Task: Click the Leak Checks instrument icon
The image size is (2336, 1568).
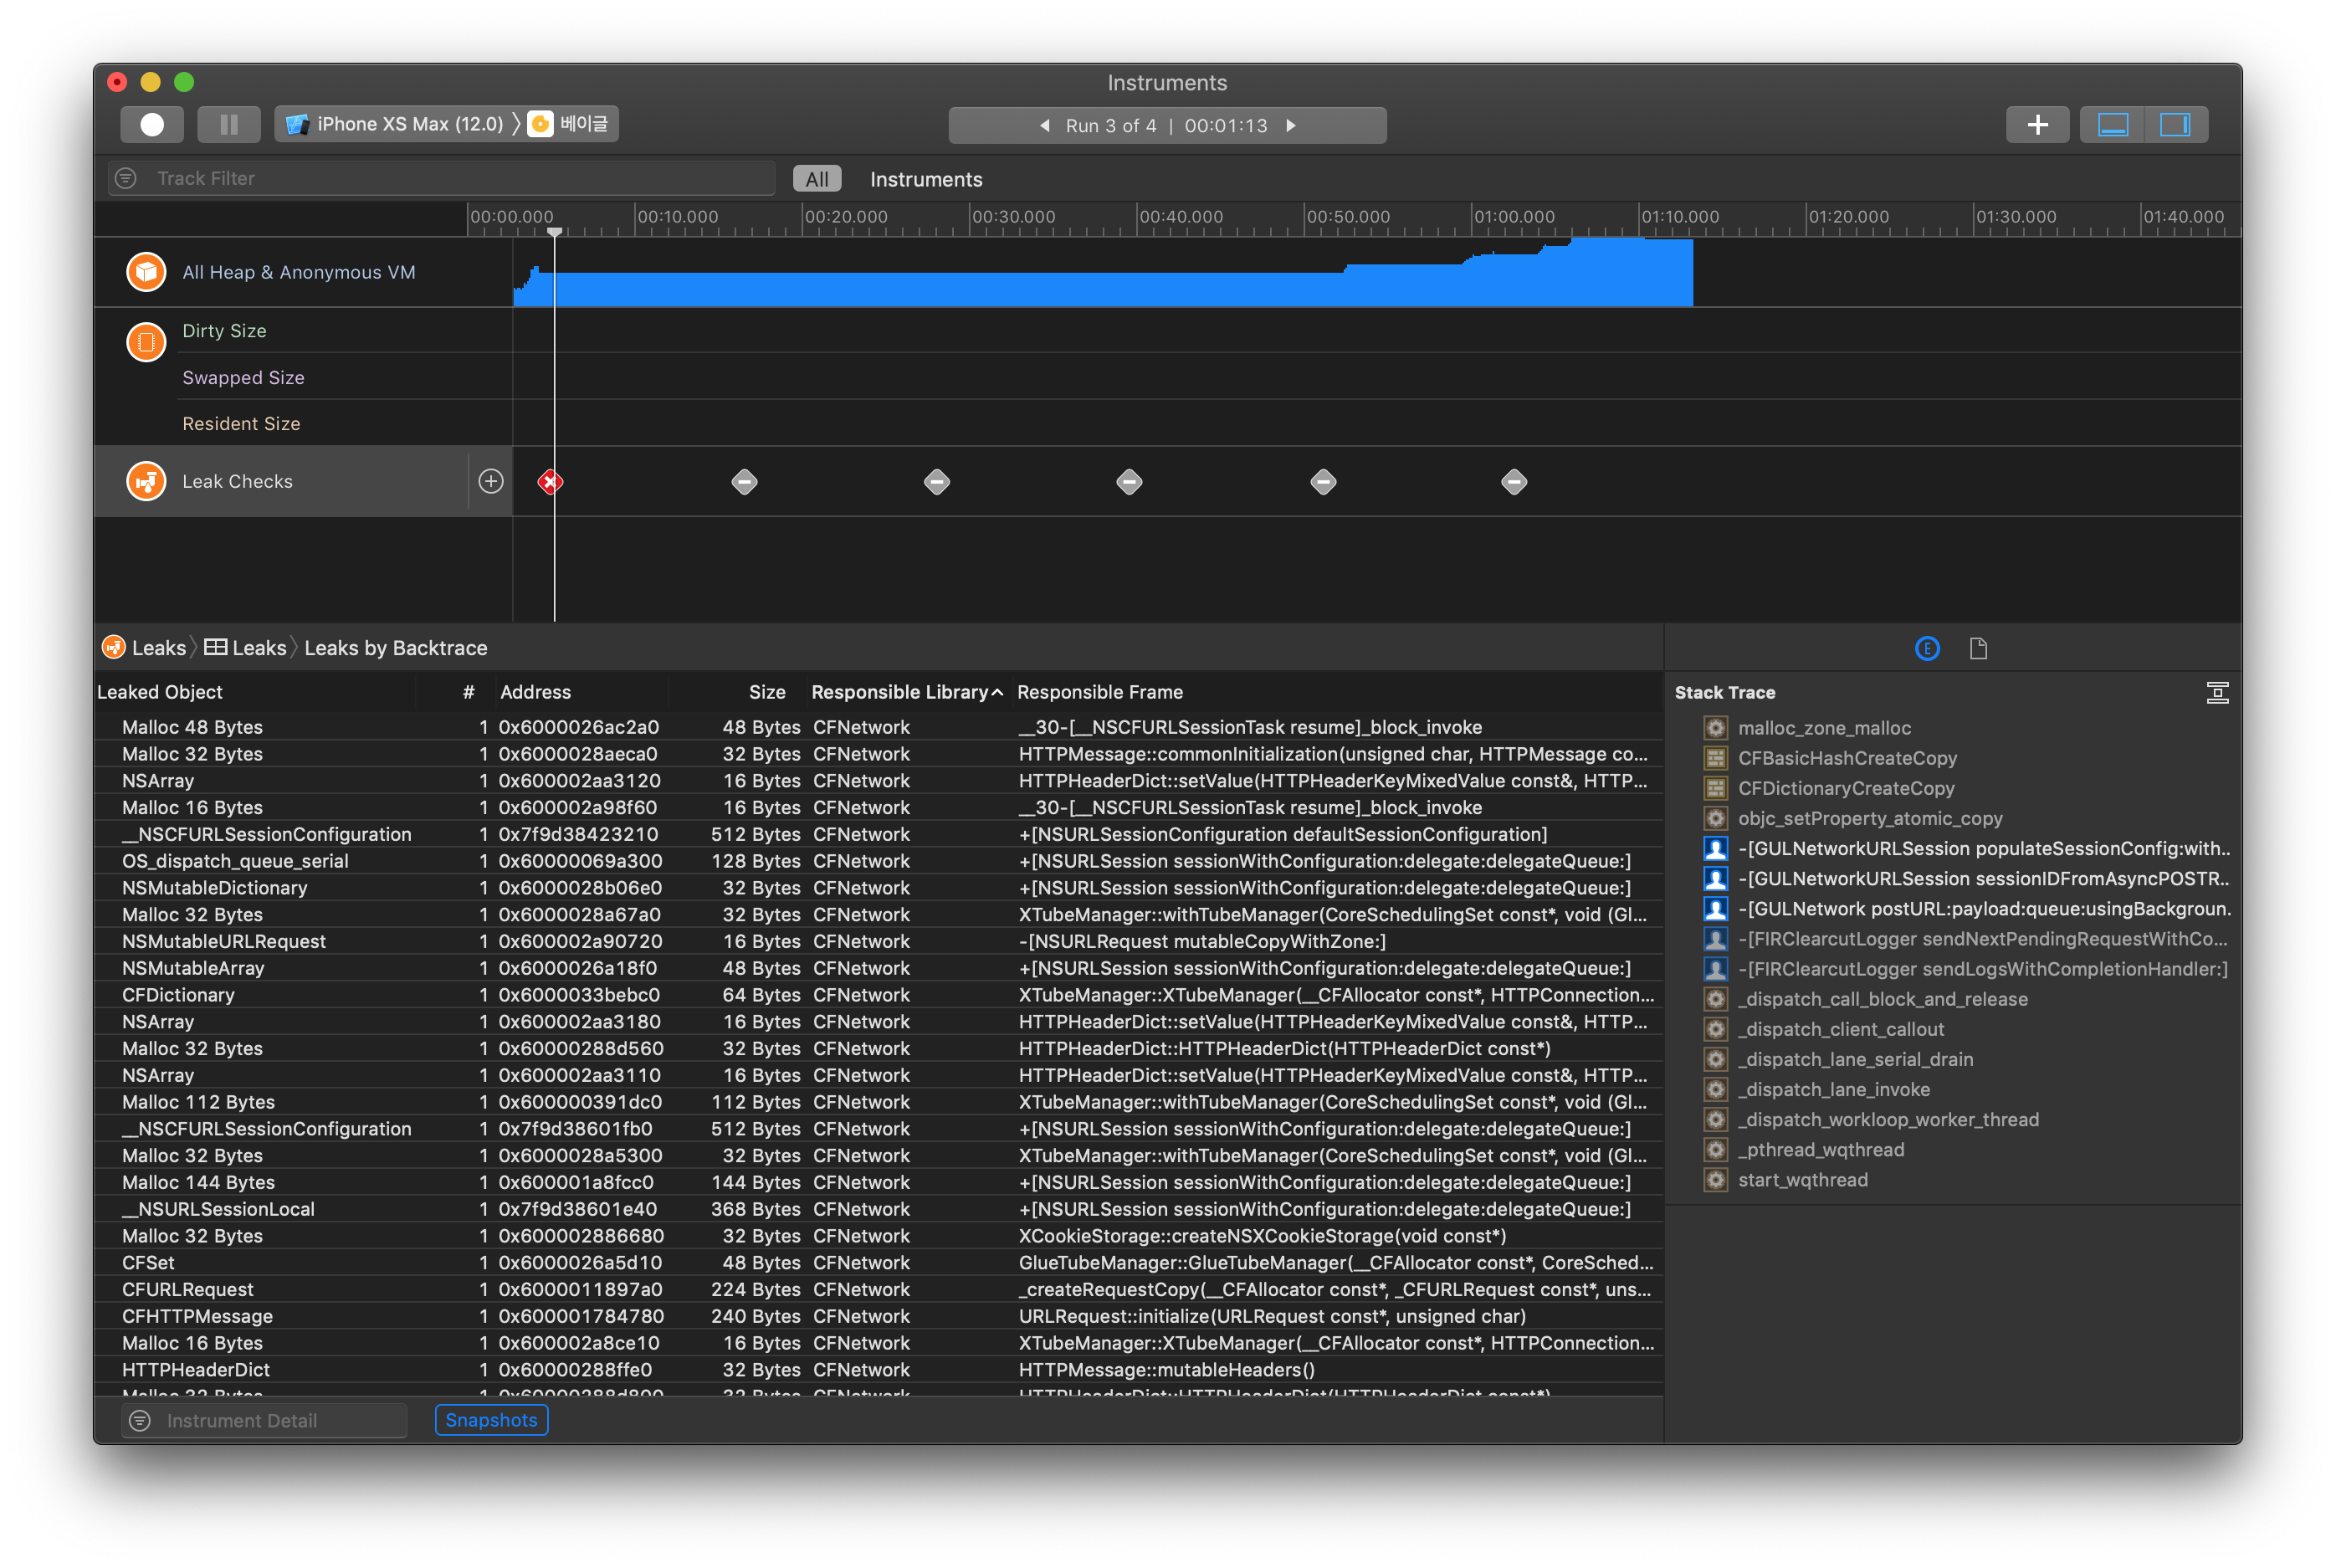Action: click(146, 481)
